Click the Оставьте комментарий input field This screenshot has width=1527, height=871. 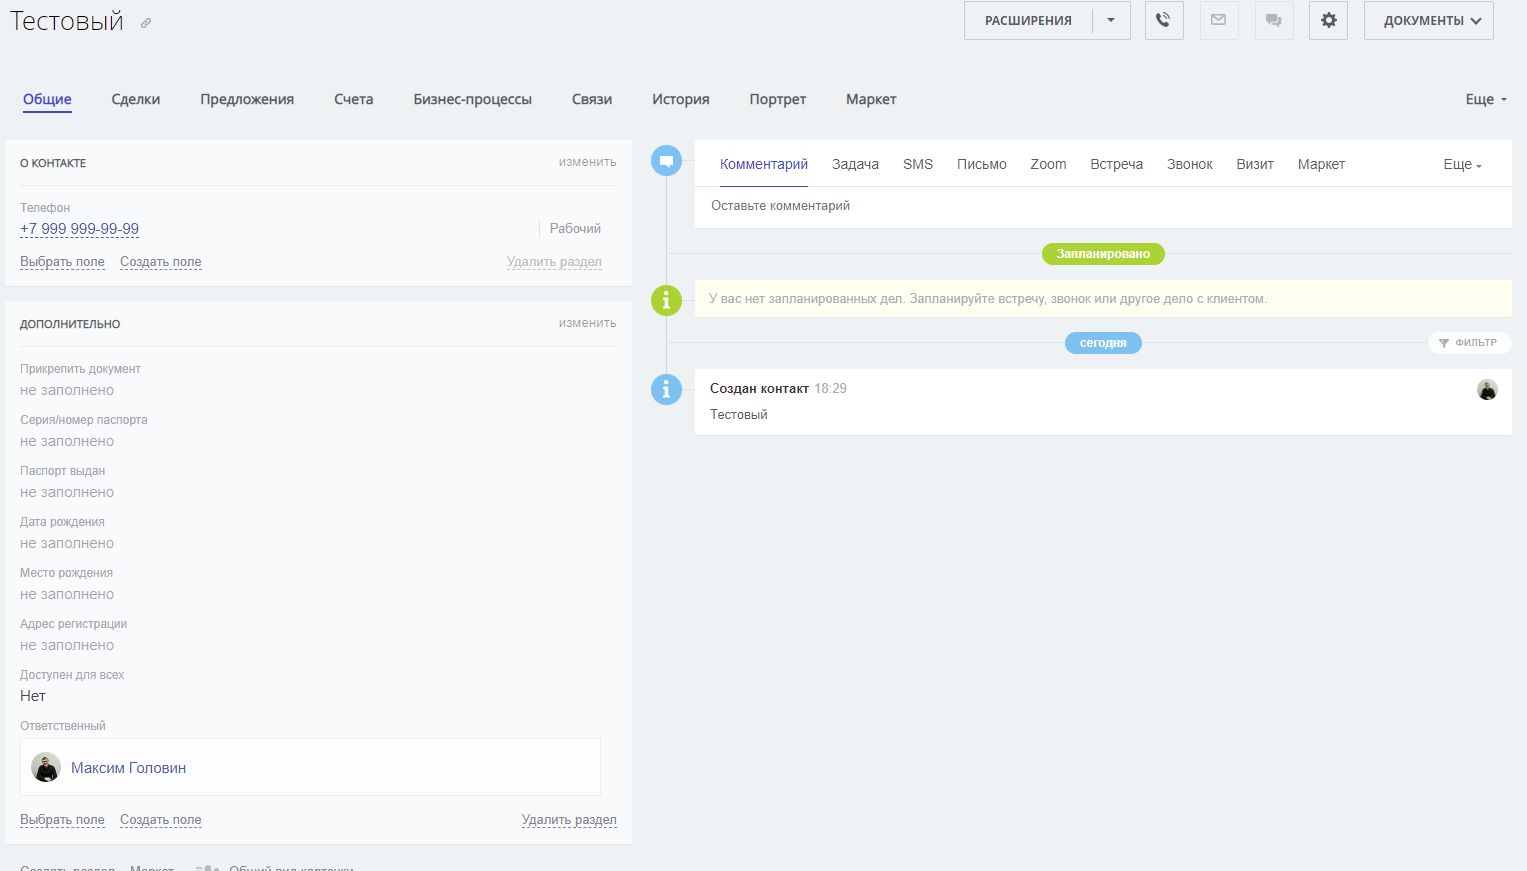(x=1100, y=206)
